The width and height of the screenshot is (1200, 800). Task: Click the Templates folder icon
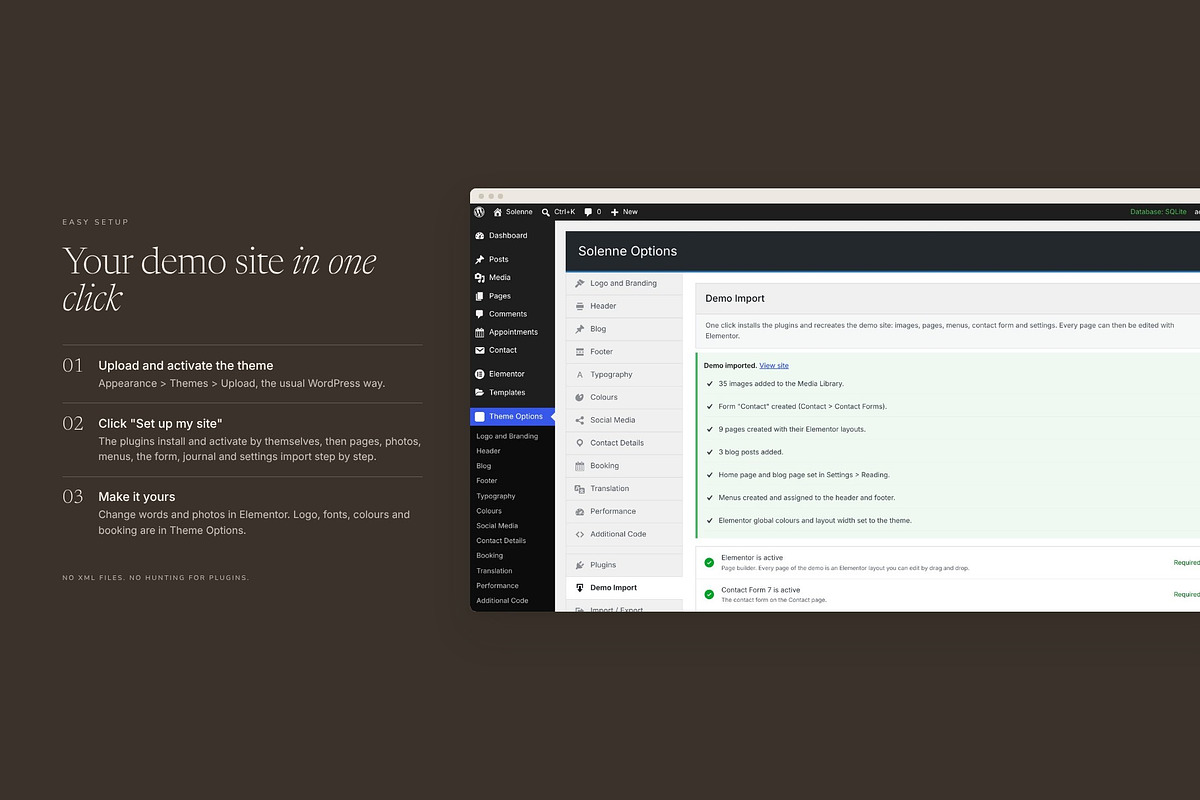point(480,392)
